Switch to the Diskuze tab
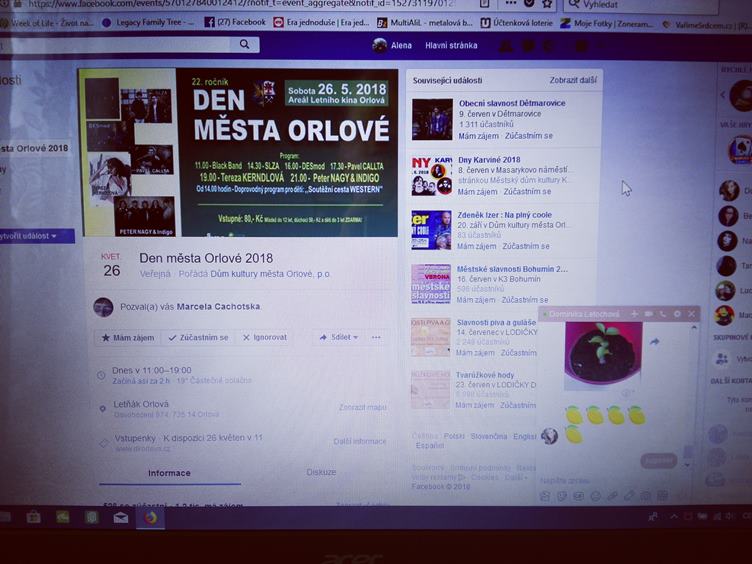The image size is (752, 564). tap(321, 472)
